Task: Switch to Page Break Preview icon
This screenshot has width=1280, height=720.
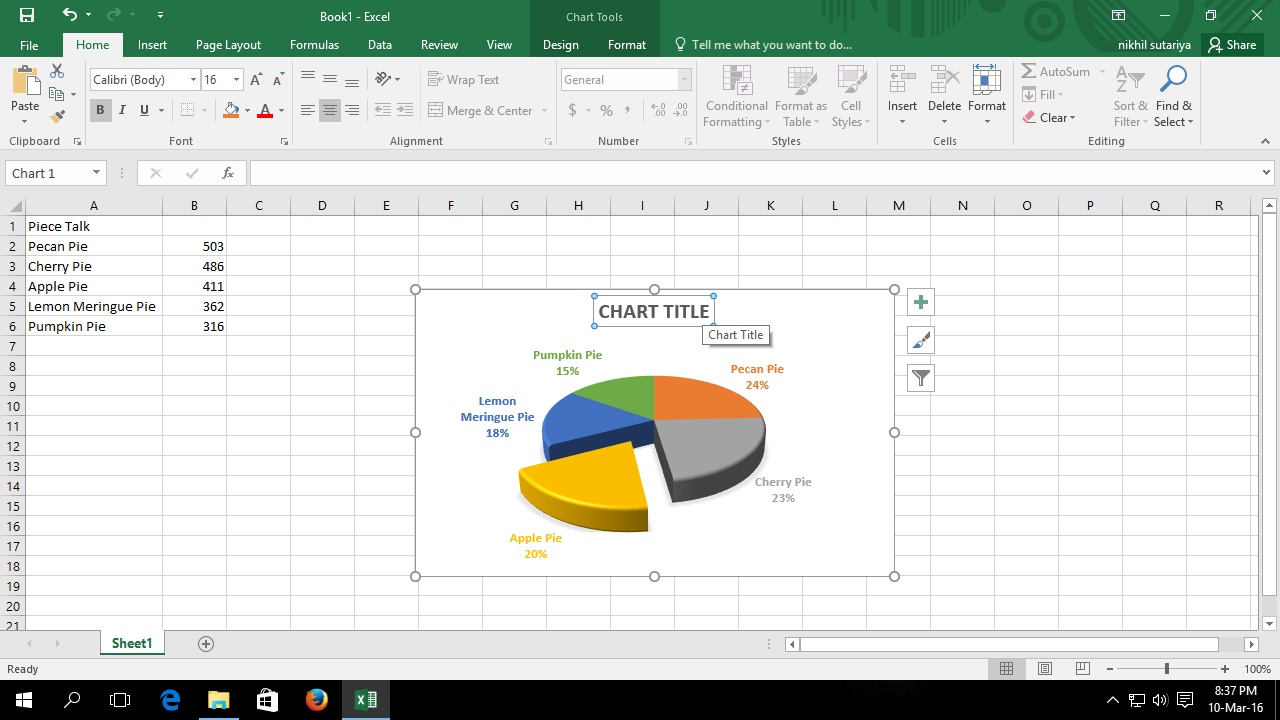Action: point(1082,668)
